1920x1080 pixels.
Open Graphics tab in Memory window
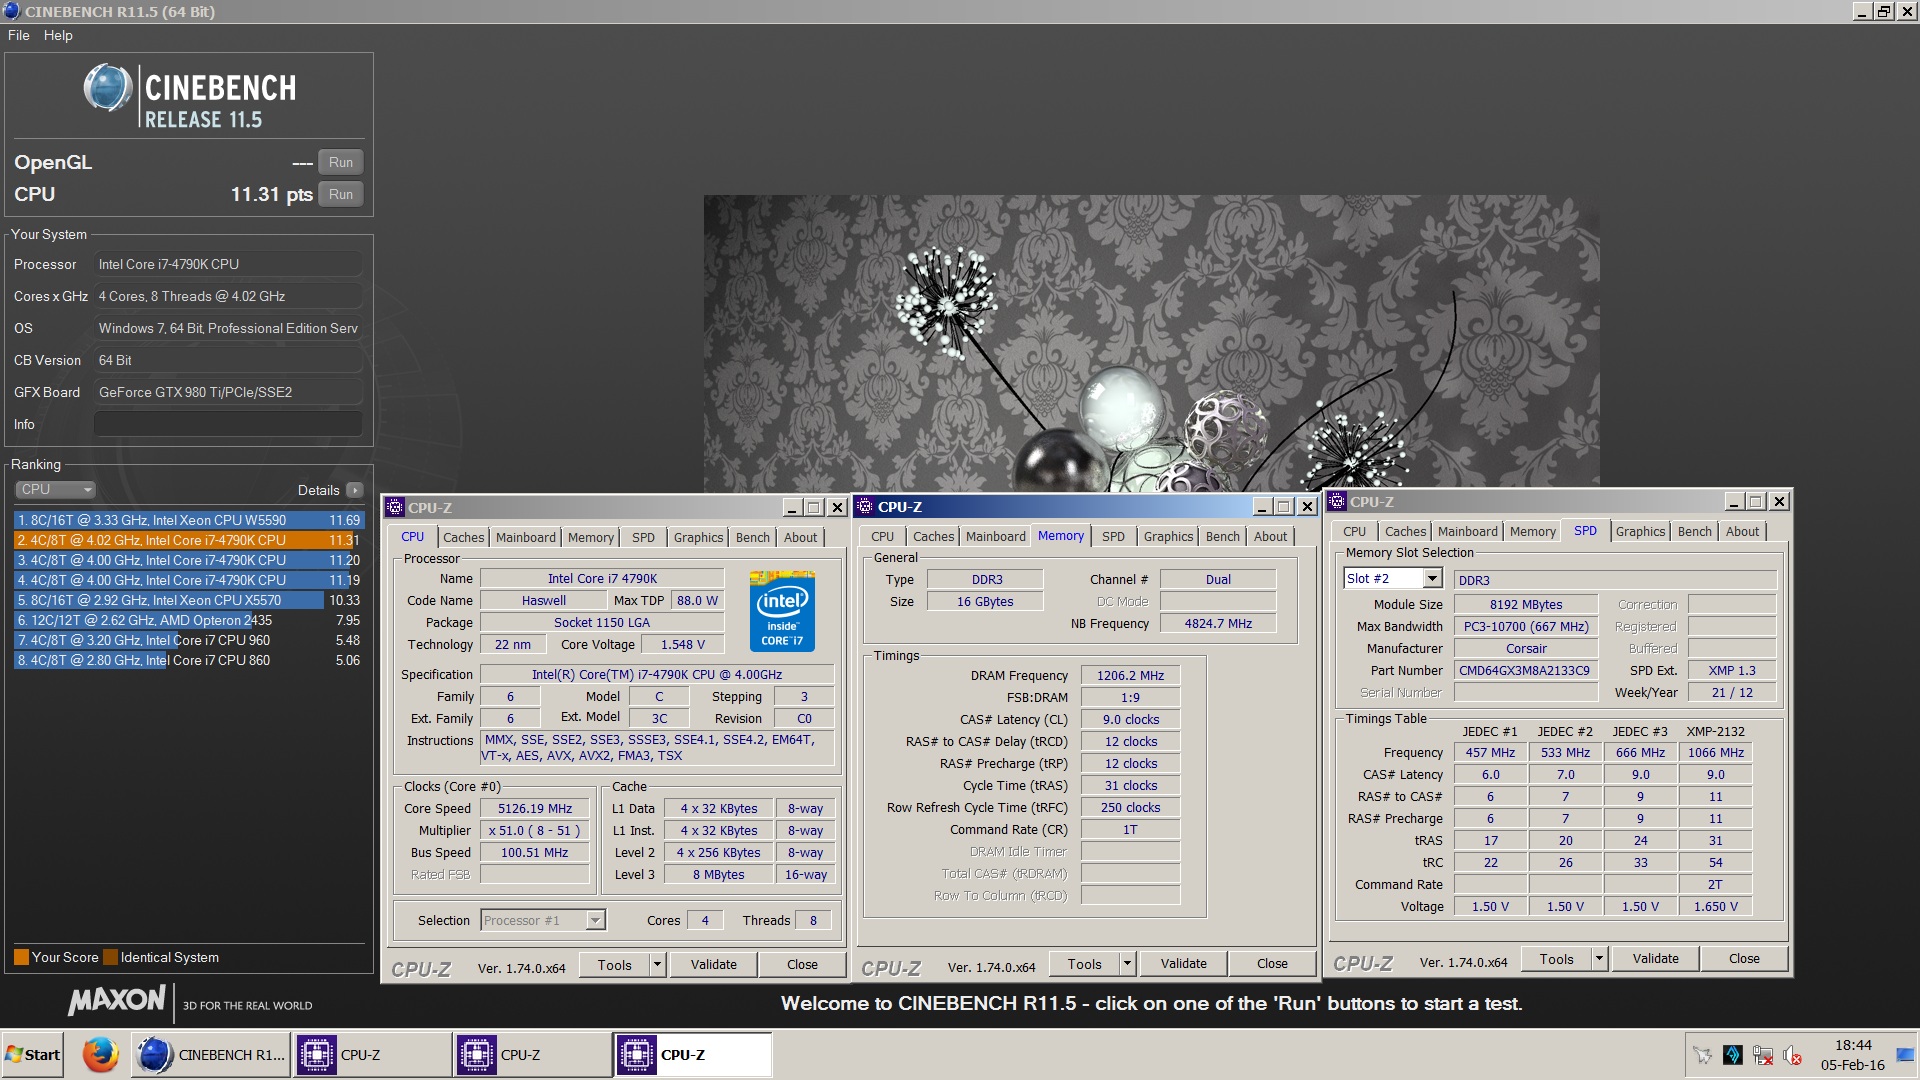(x=1168, y=536)
